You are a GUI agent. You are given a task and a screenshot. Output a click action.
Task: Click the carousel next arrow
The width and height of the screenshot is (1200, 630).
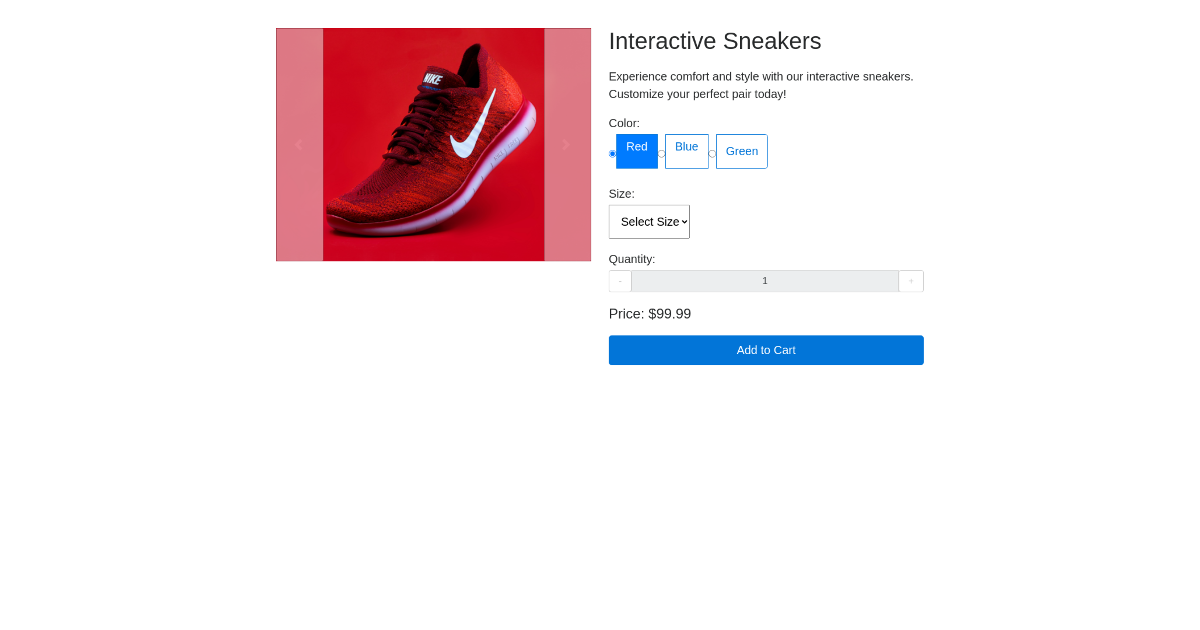coord(566,144)
